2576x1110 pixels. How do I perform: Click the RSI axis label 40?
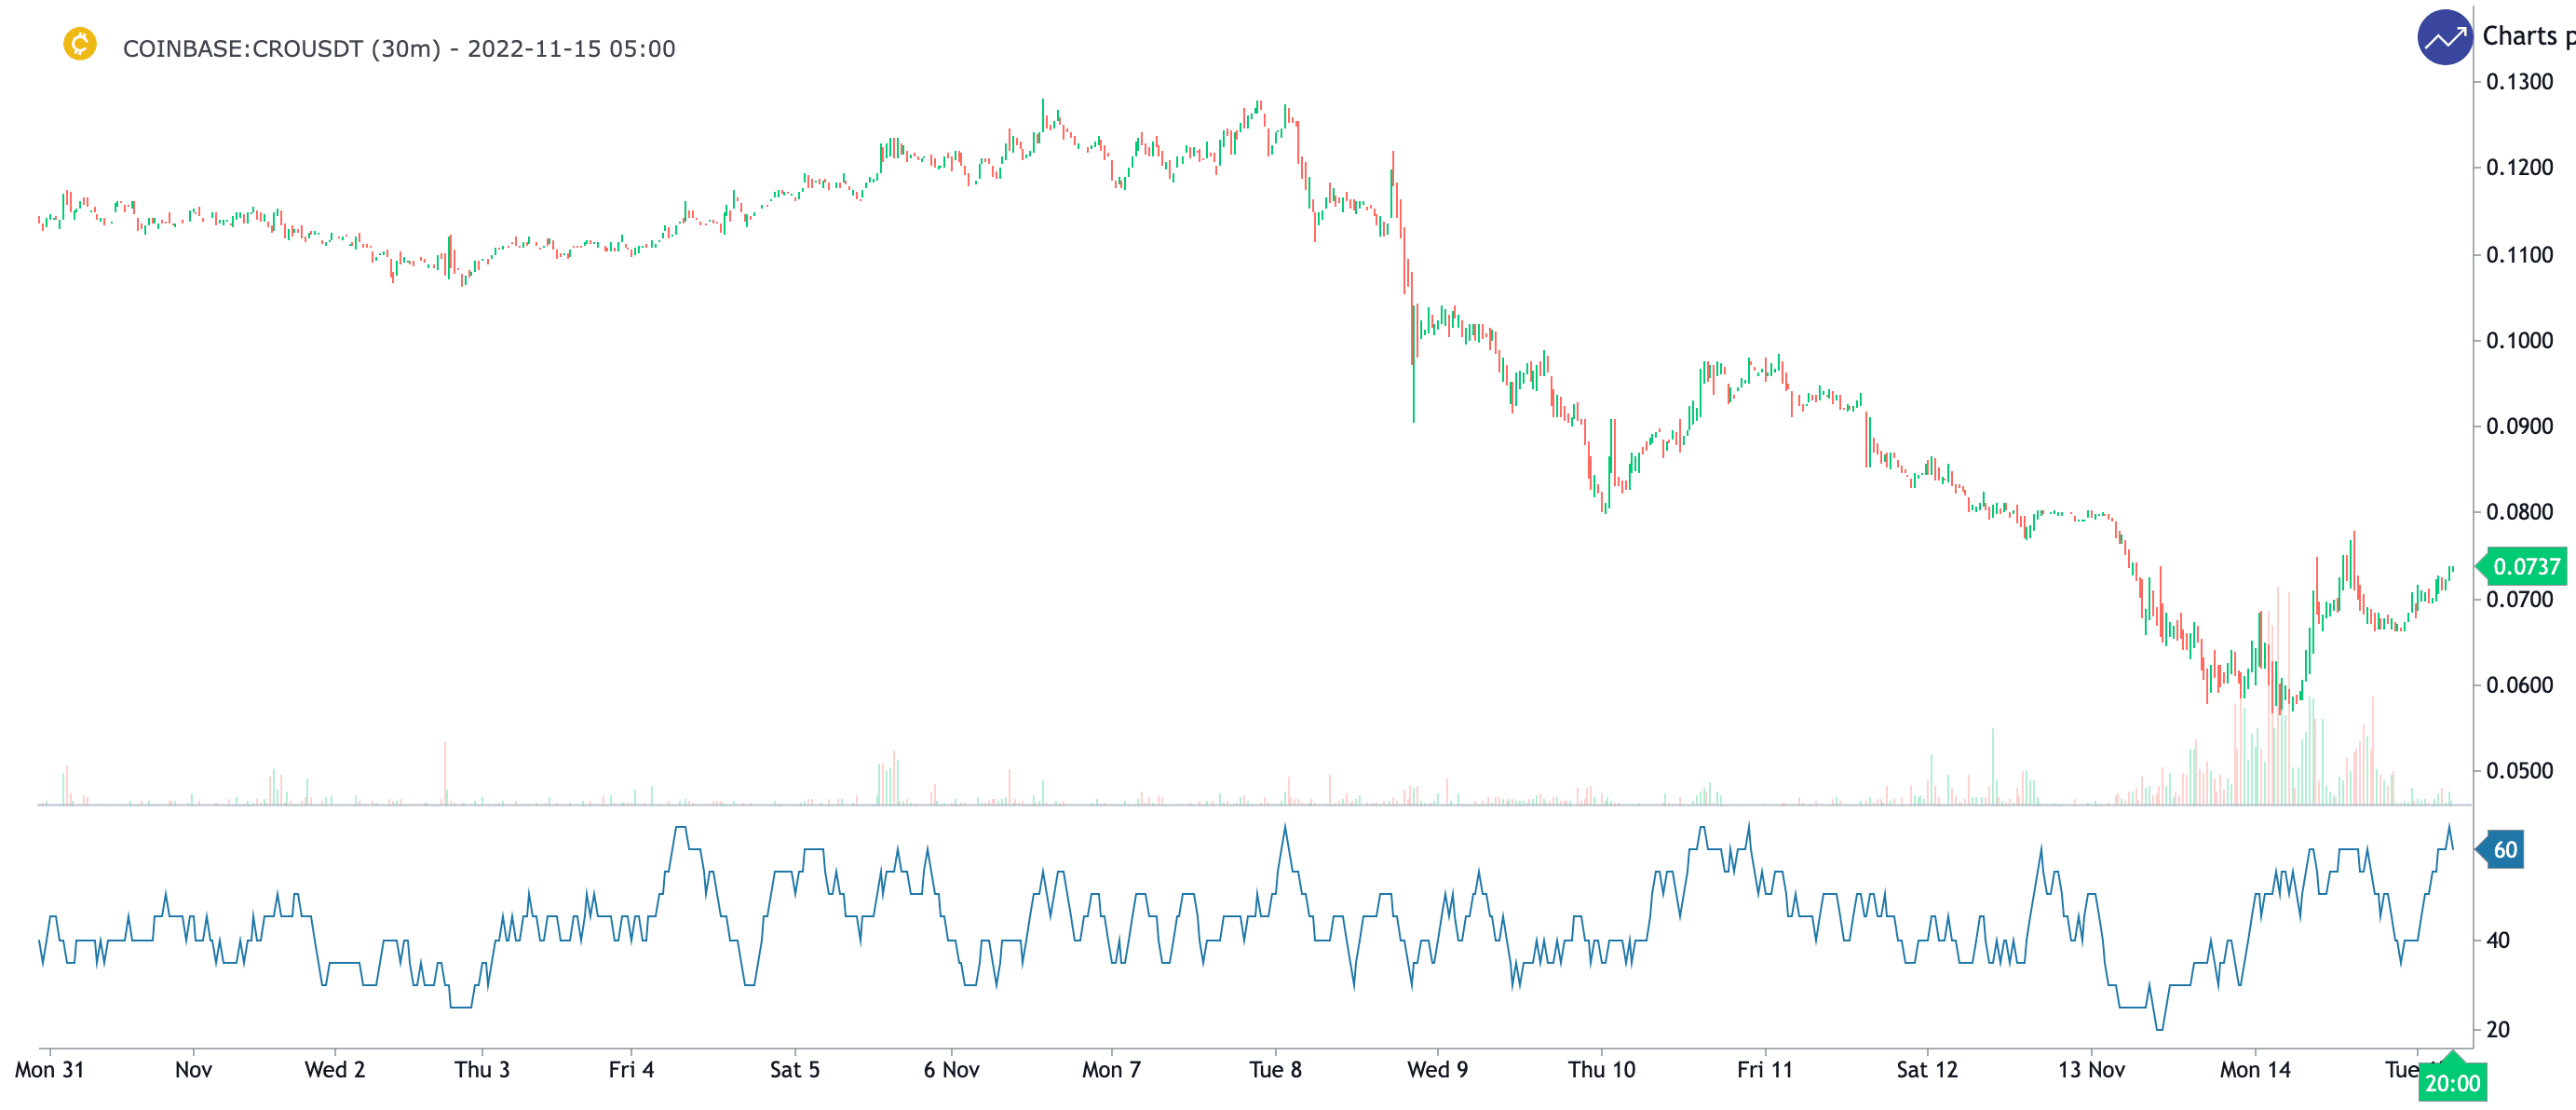(2497, 940)
